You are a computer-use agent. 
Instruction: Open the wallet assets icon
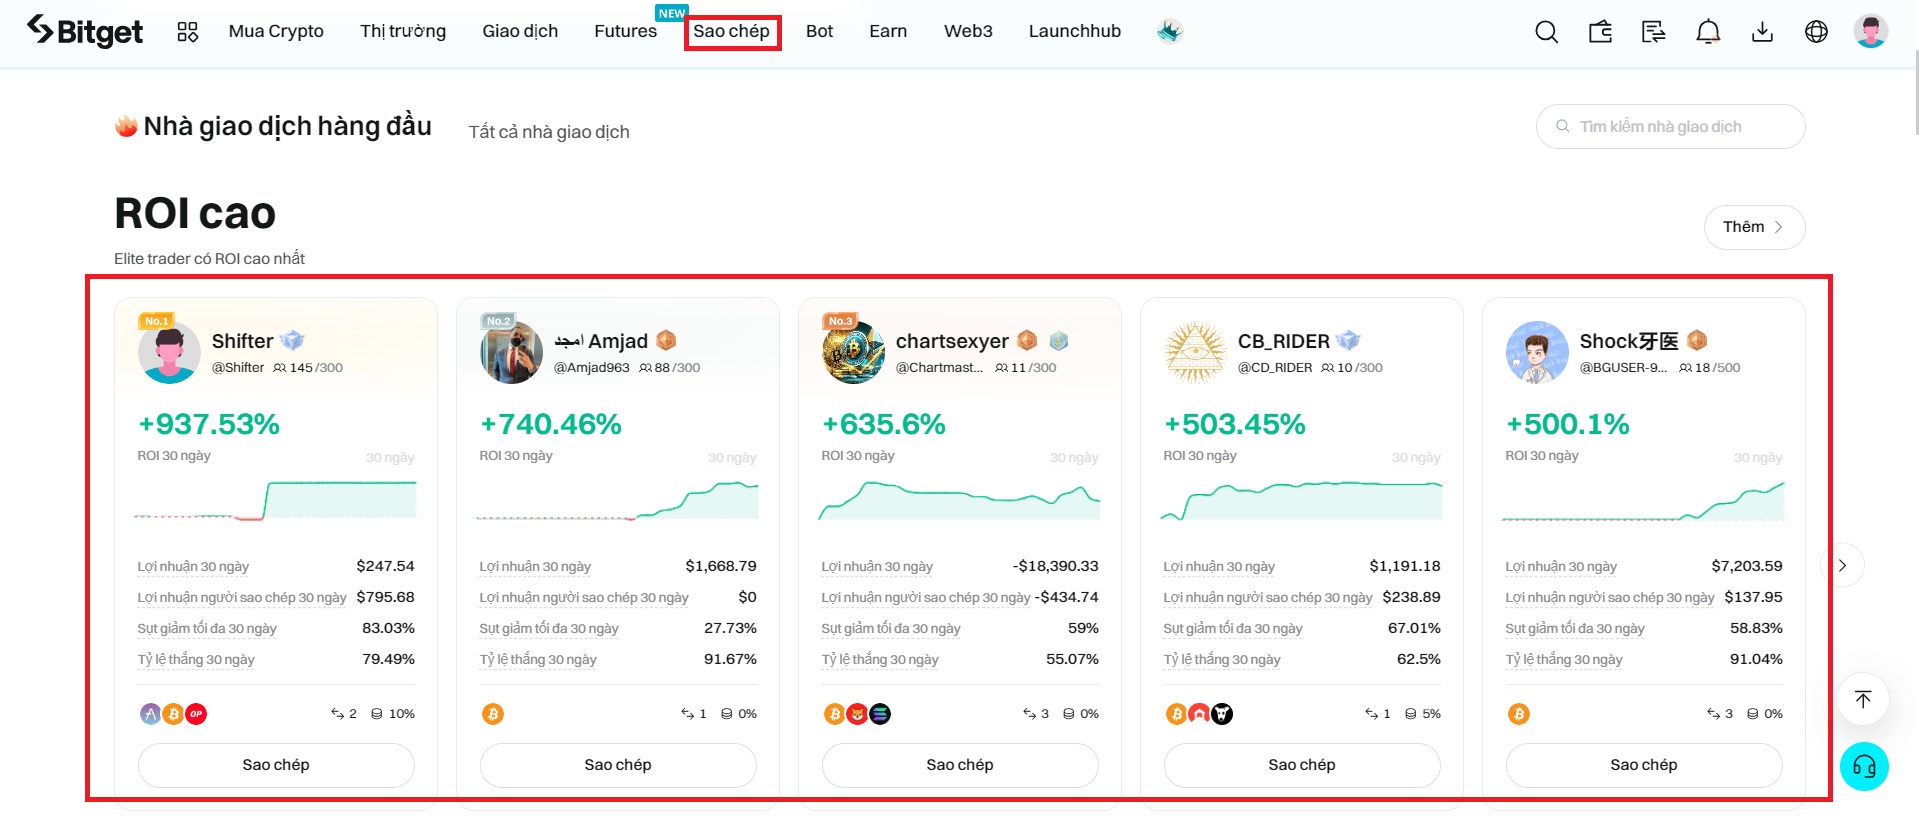point(1600,32)
